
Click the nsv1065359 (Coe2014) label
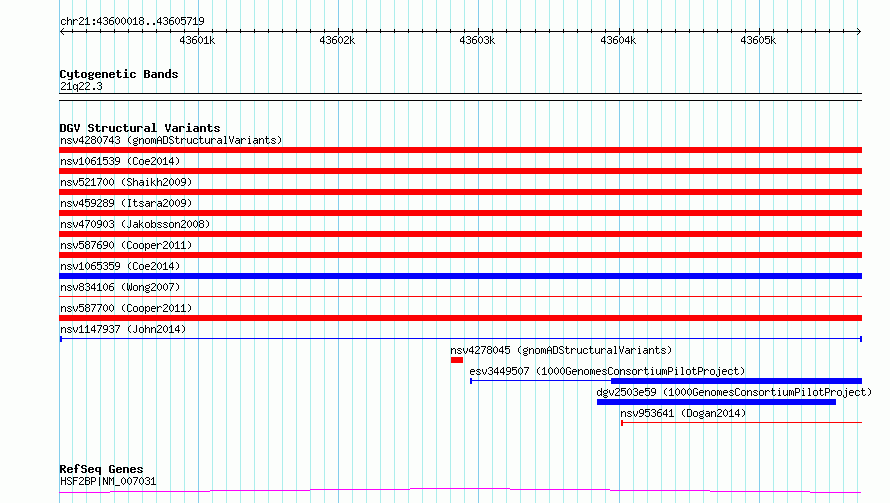tap(120, 266)
